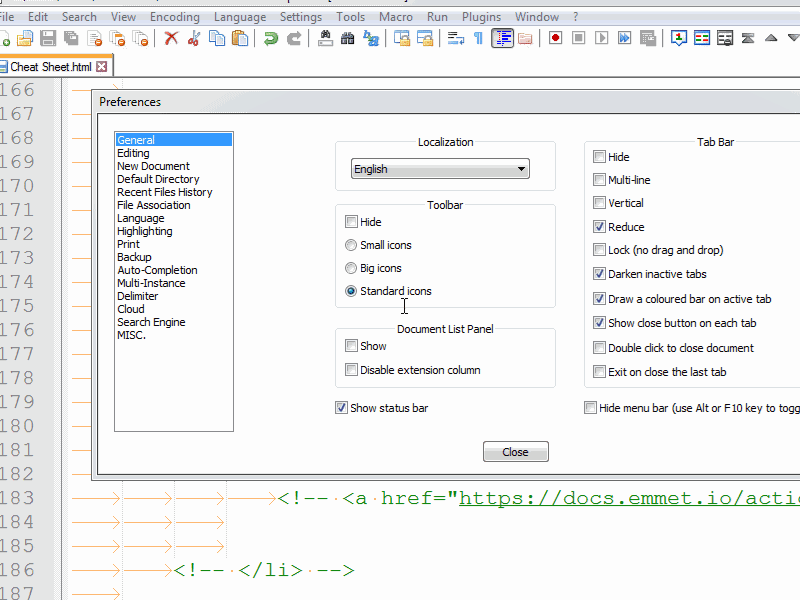Open the Settings menu

coord(301,17)
